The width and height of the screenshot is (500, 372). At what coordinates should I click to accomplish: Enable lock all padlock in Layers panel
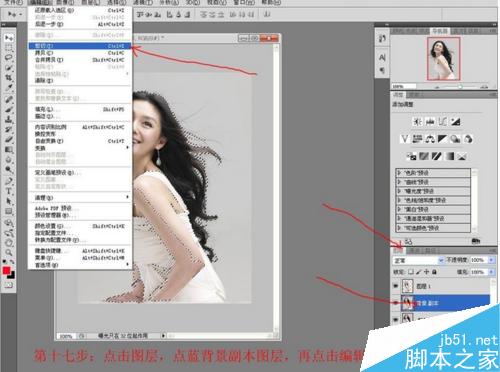434,272
